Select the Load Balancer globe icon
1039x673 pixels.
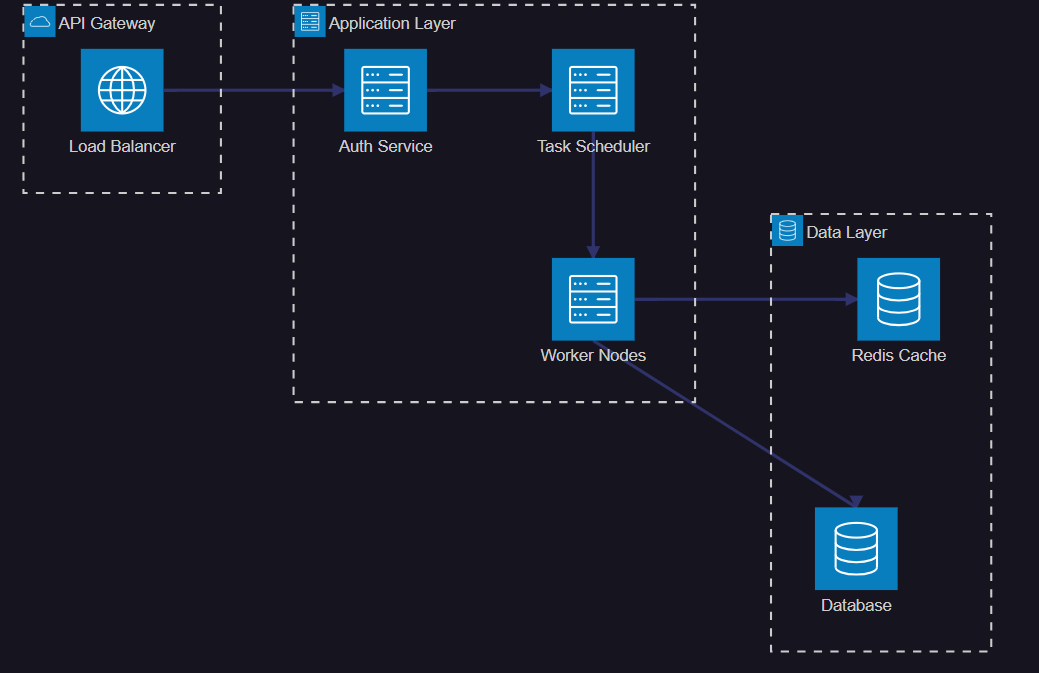(122, 90)
